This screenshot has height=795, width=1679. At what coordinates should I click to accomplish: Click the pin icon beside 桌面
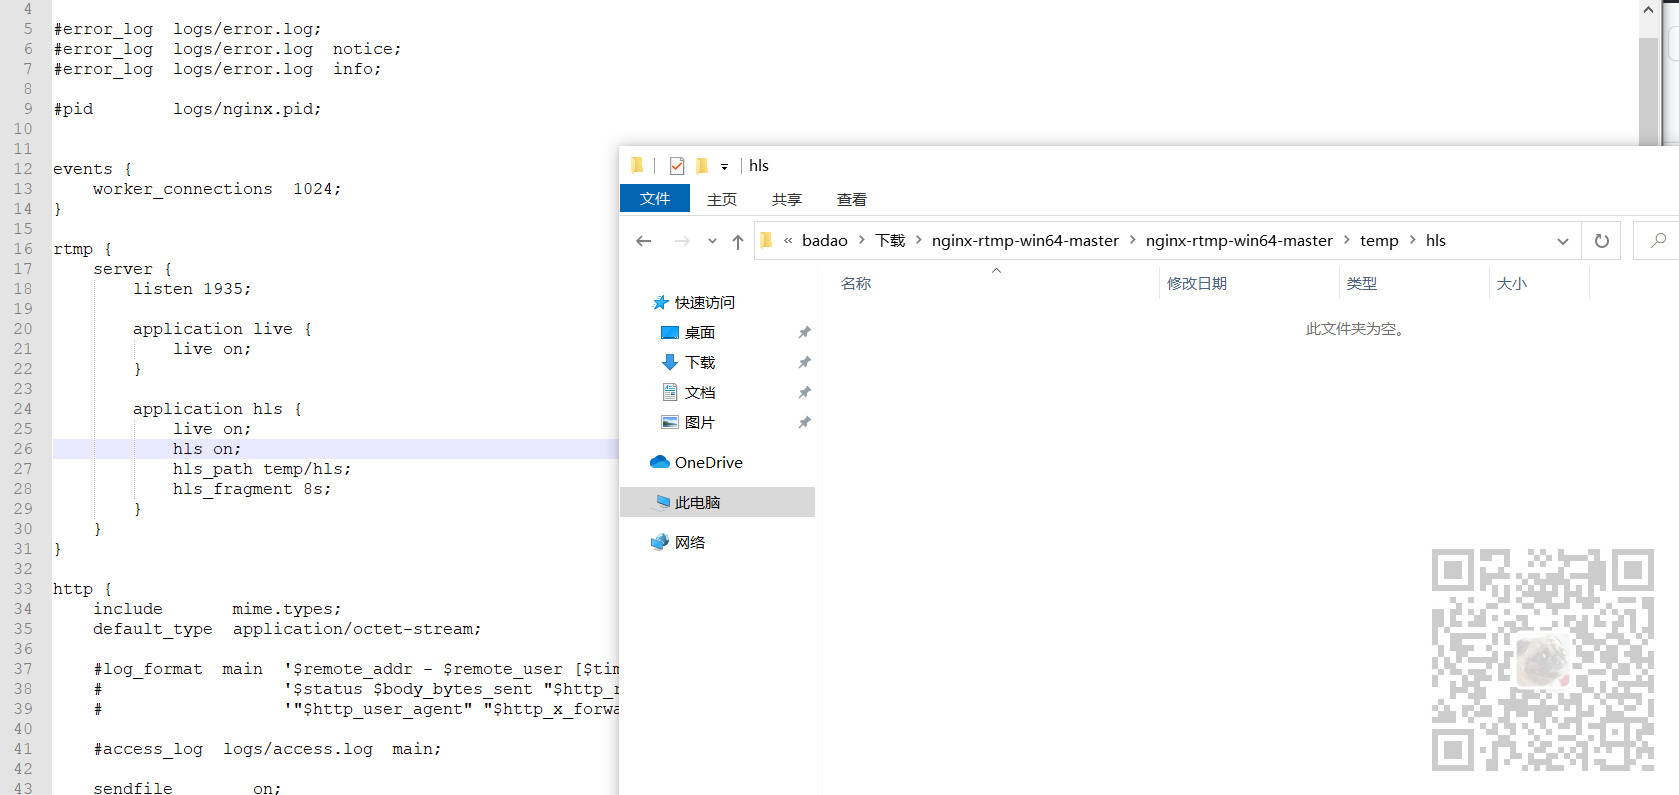click(x=804, y=333)
